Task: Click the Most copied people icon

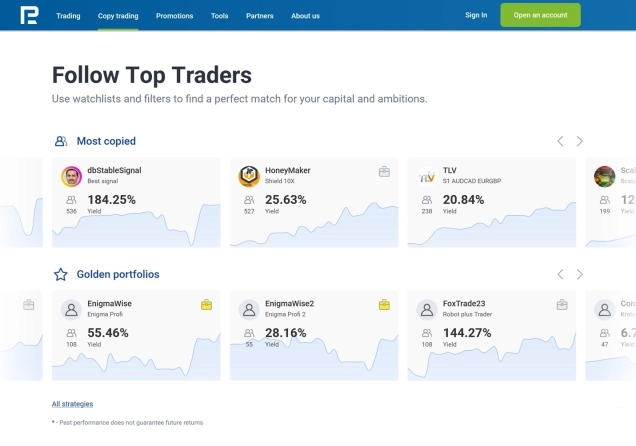Action: [x=61, y=141]
